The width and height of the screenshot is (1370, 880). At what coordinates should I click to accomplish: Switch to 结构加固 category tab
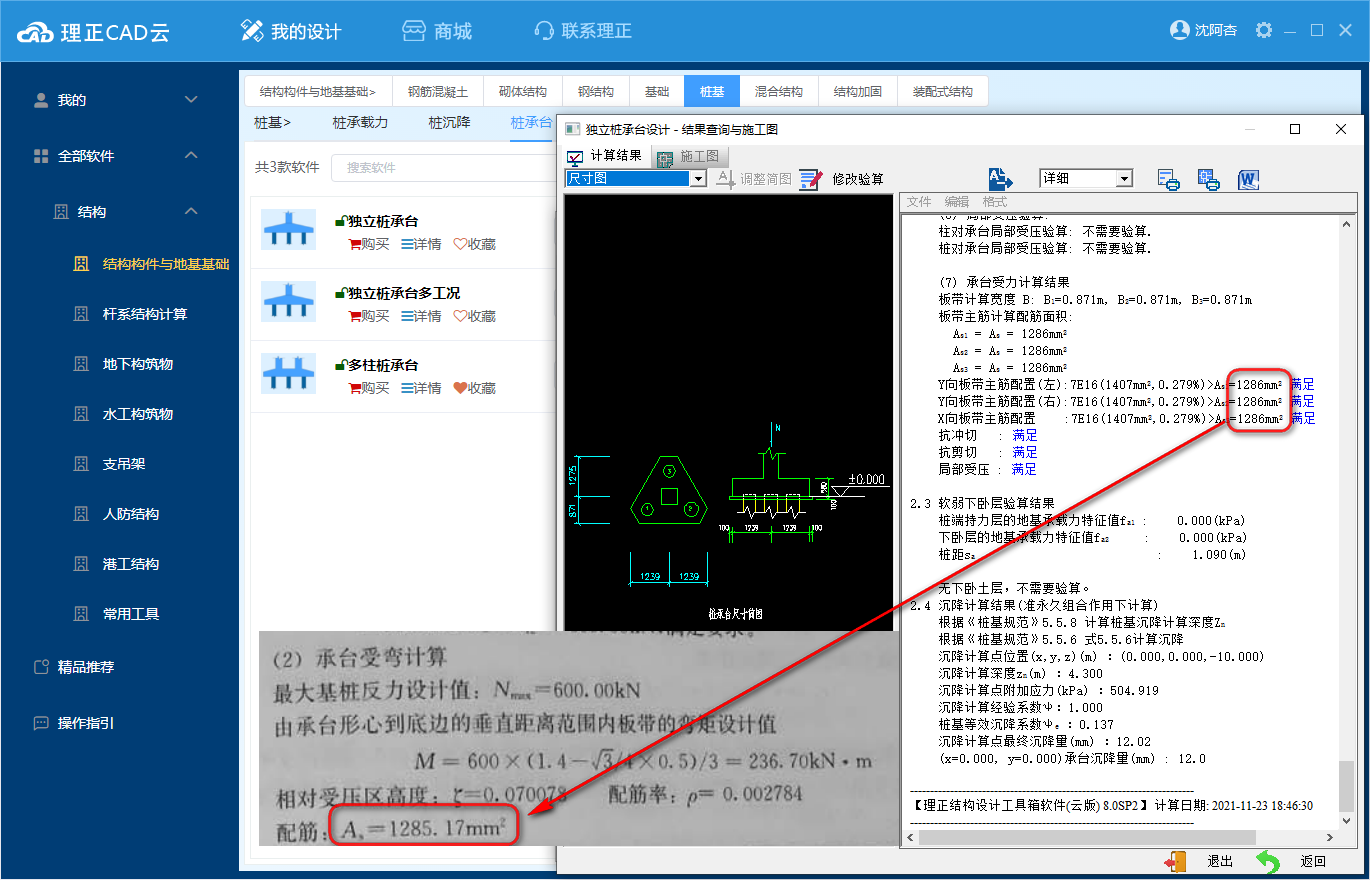[858, 91]
